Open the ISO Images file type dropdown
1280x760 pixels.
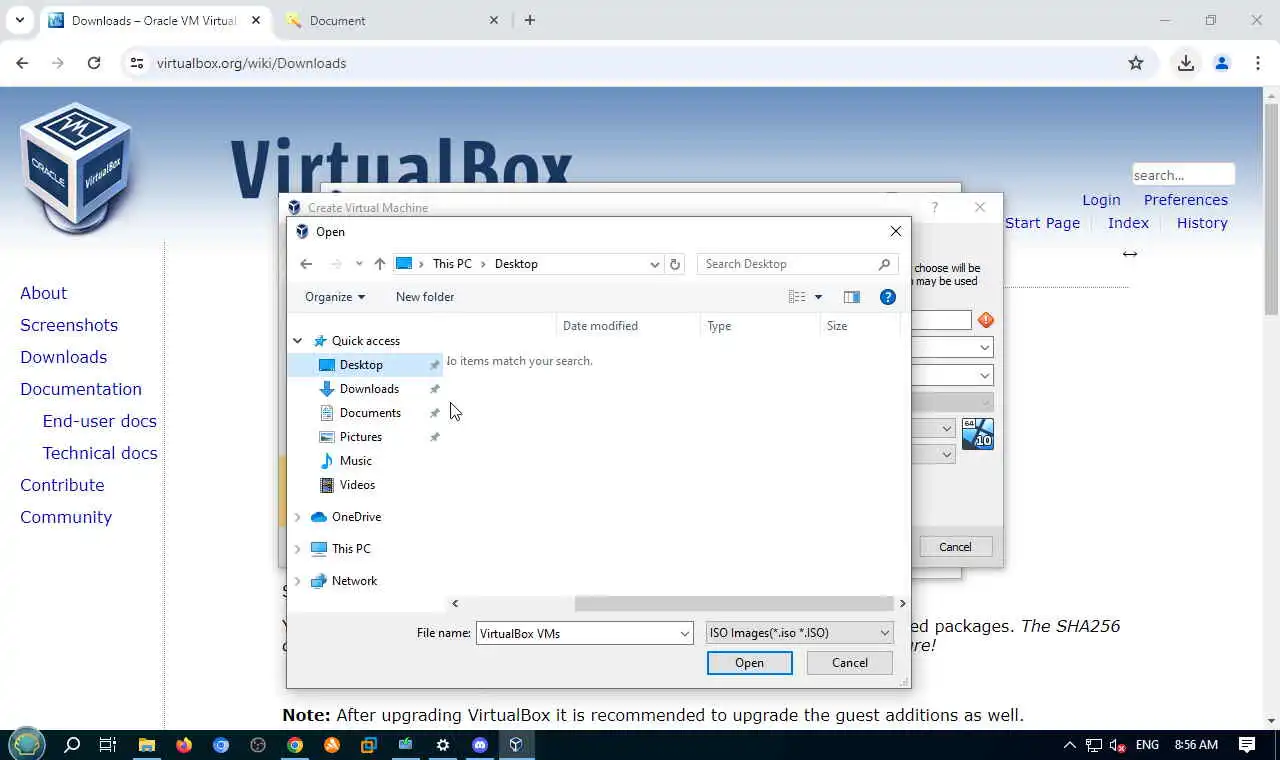[799, 633]
